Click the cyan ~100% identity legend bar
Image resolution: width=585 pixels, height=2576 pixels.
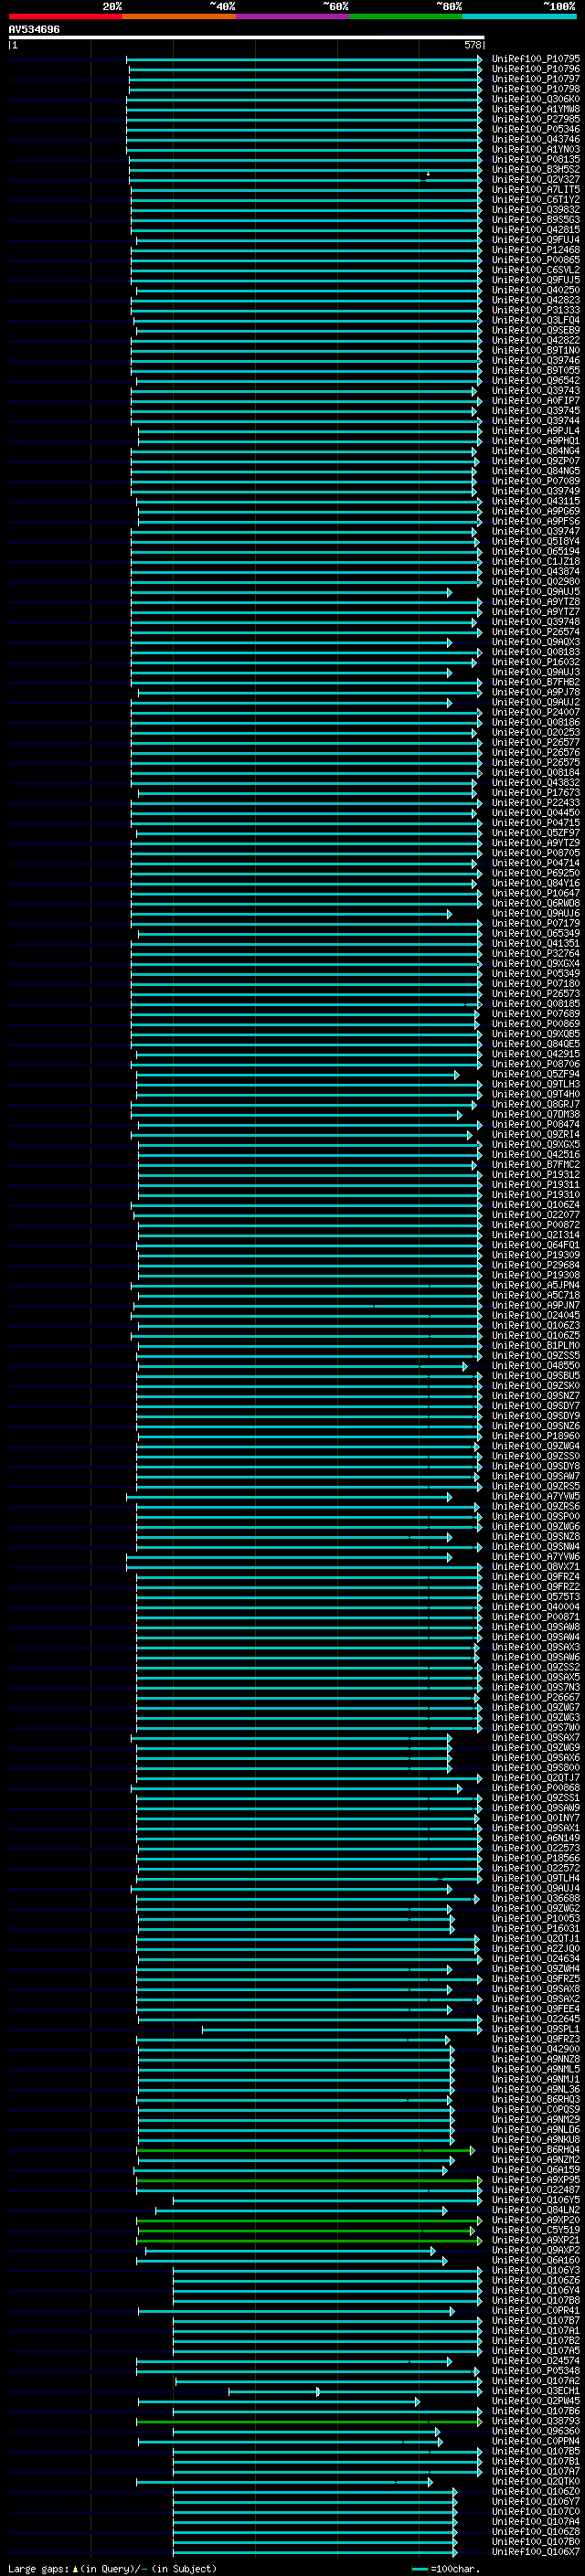tap(519, 16)
